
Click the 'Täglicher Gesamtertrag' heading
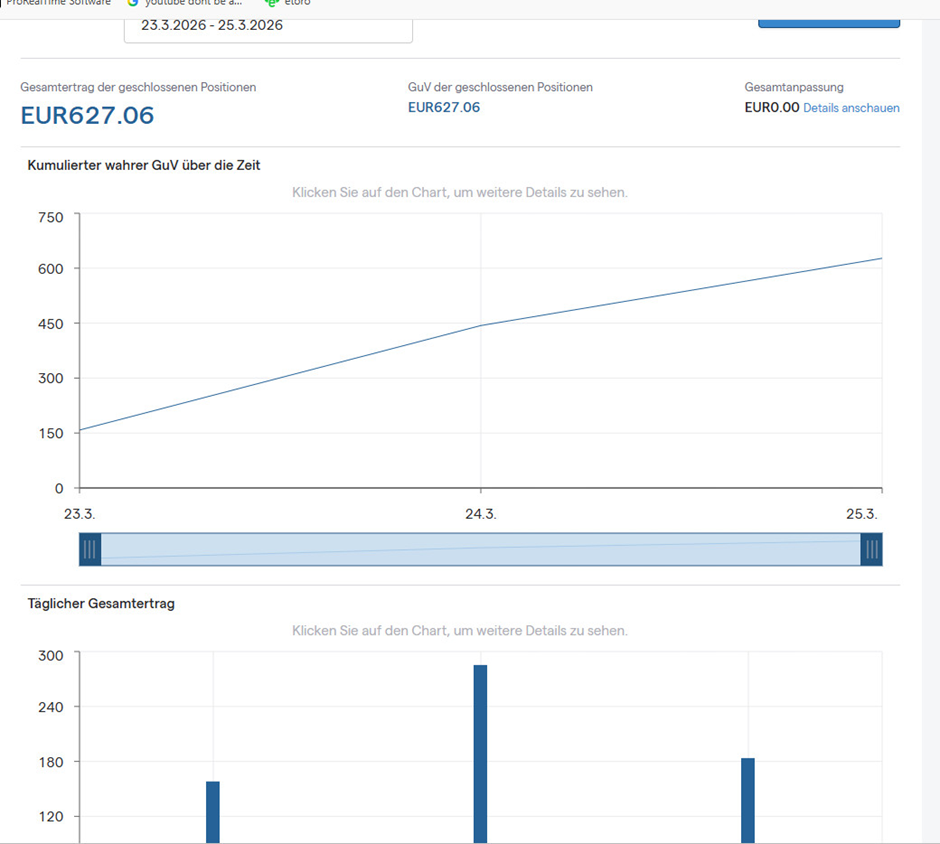(x=101, y=604)
